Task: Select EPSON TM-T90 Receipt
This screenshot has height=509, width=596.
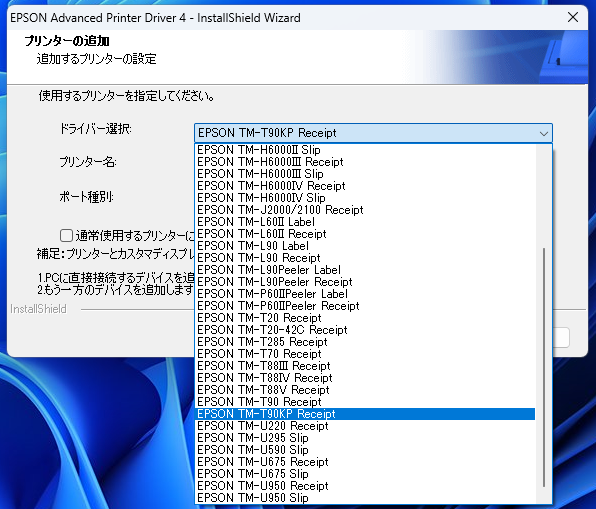Action: [365, 402]
